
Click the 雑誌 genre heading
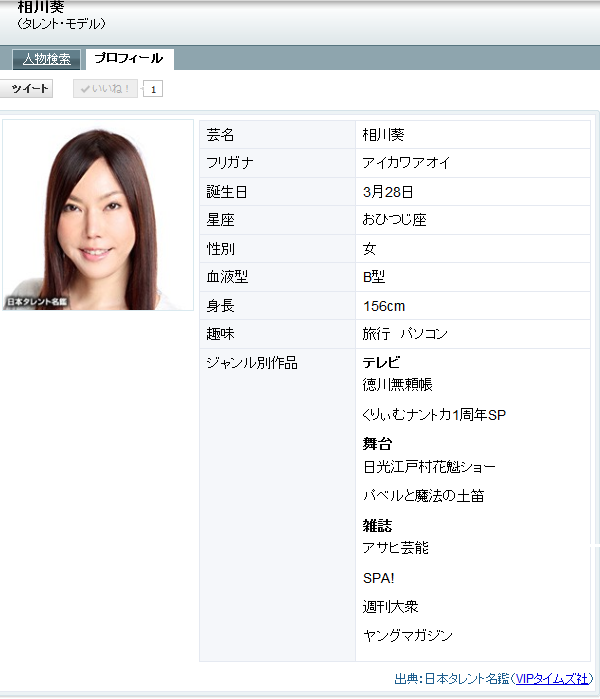pos(377,526)
